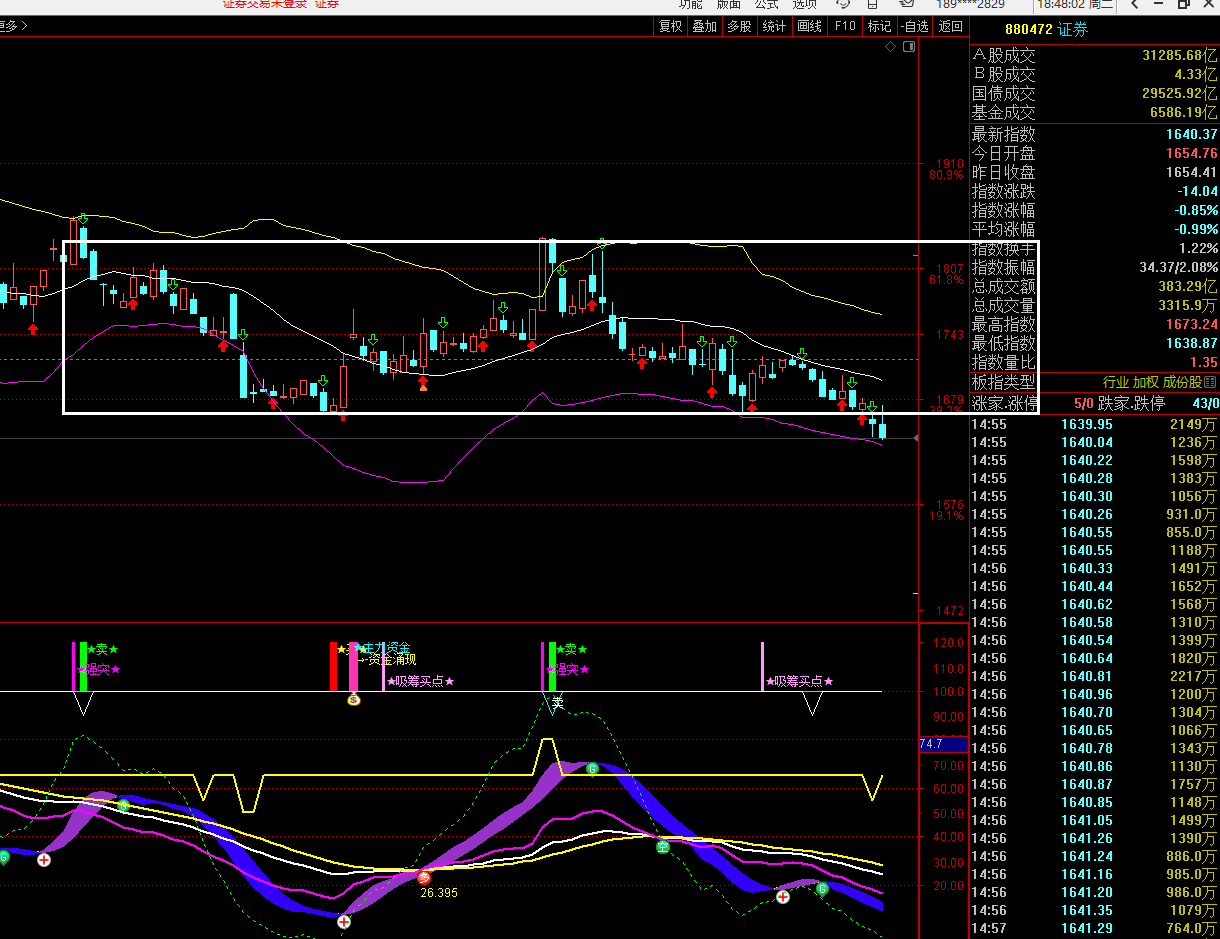Click the ★吸筹买点★ label on the right
This screenshot has width=1220, height=939.
point(799,681)
